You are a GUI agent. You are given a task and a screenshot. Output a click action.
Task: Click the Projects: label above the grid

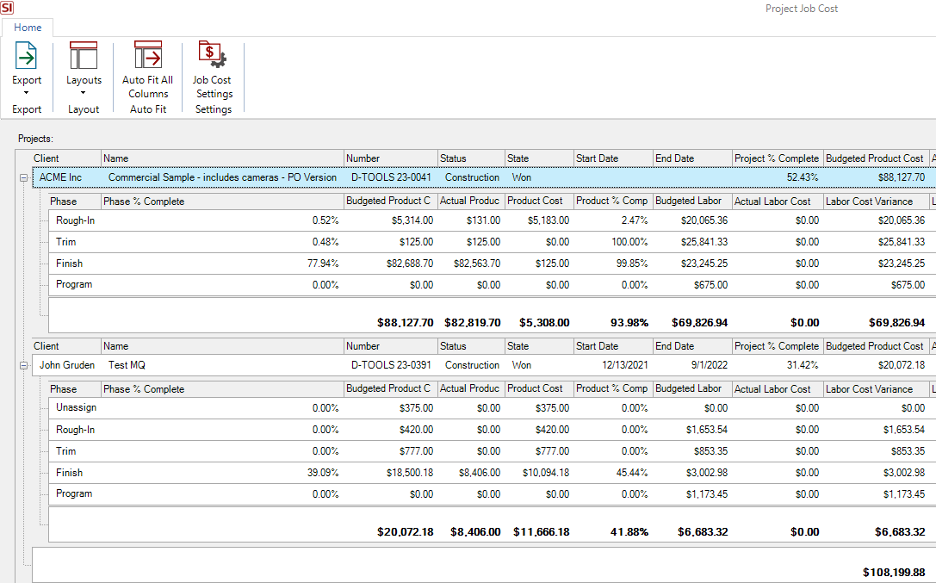(36, 139)
